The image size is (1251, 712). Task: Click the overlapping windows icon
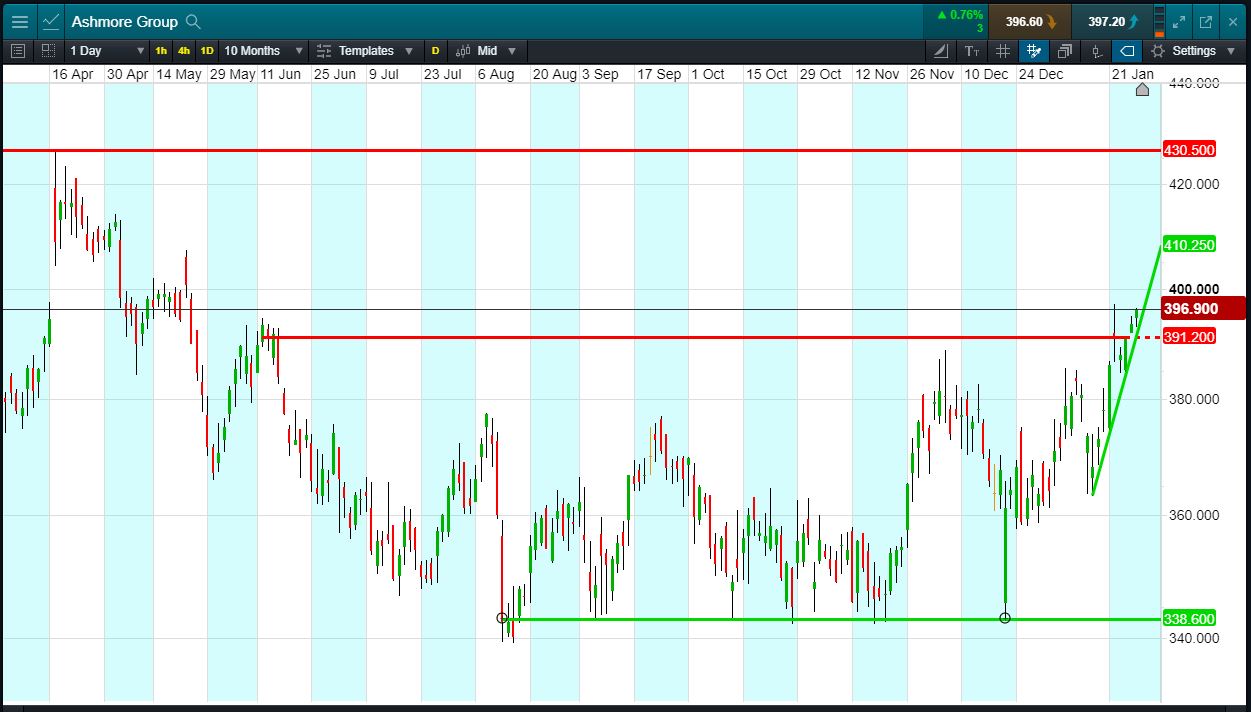(x=1065, y=50)
